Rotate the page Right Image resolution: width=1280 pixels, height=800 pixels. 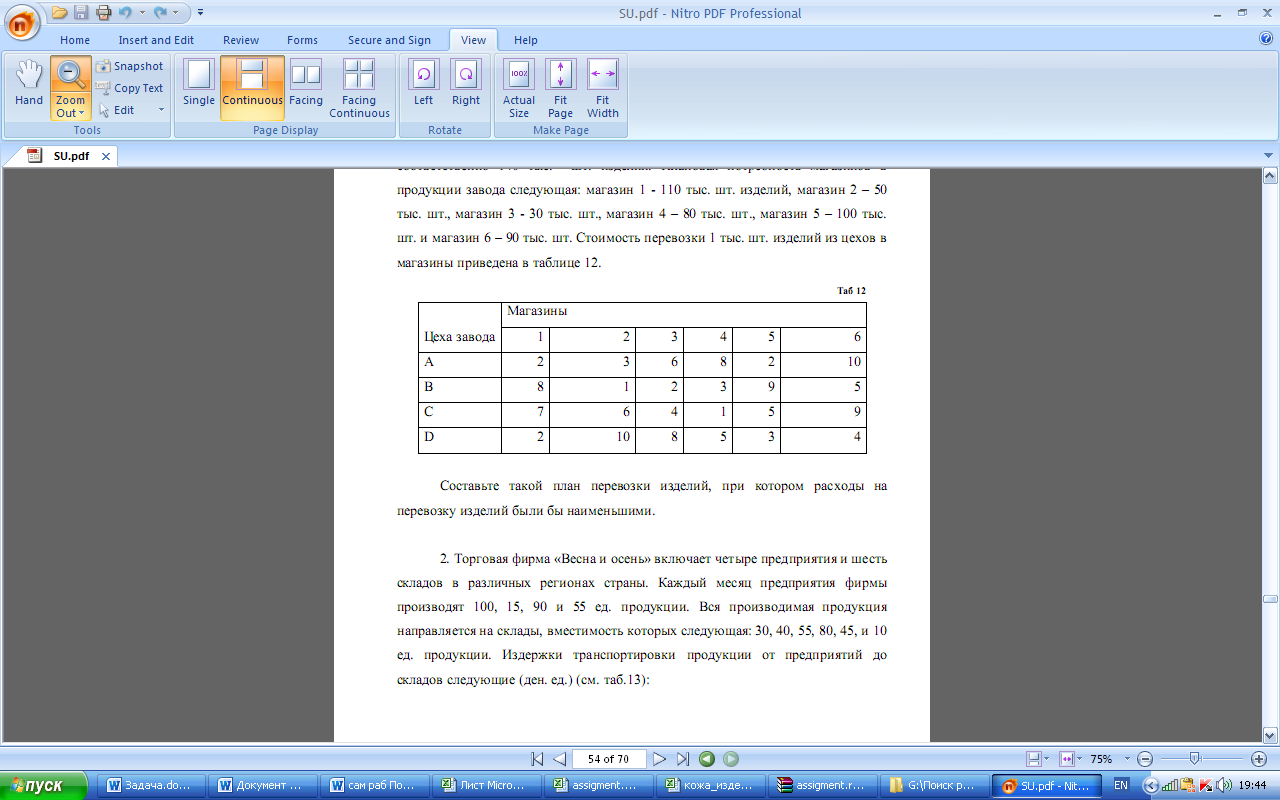point(466,83)
